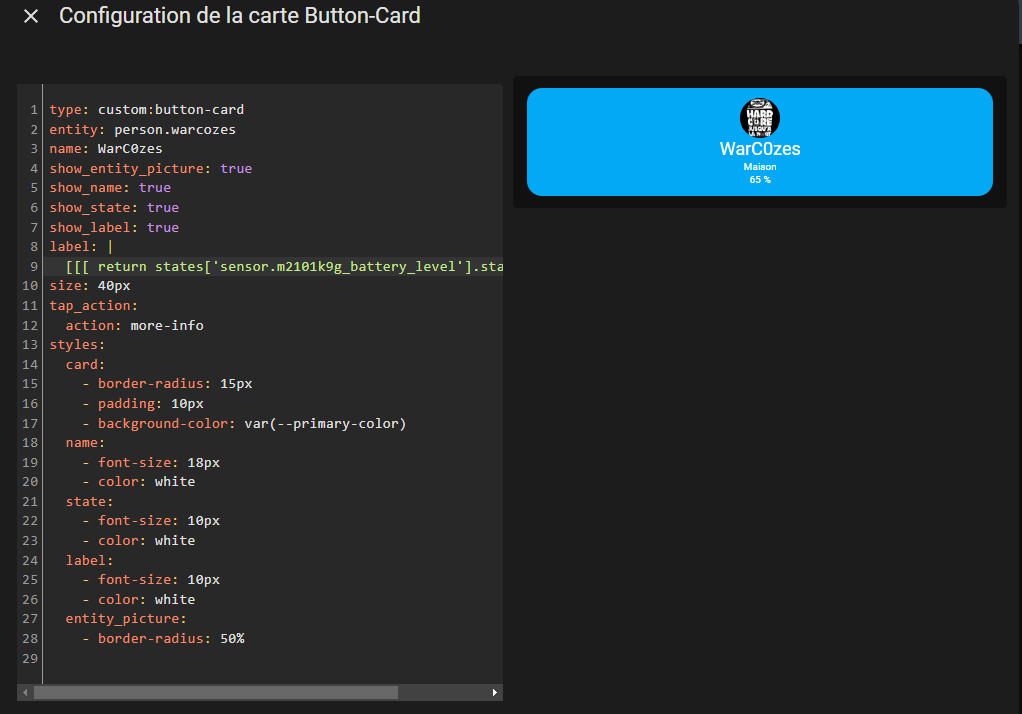Close the Button-Card configuration dialog
Viewport: 1022px width, 714px height.
click(31, 17)
